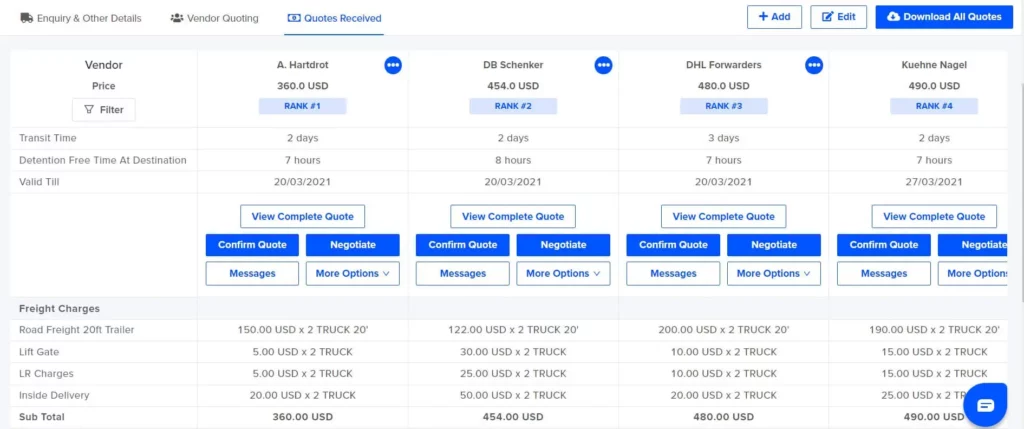Click the Freight Charges section header

pos(59,308)
